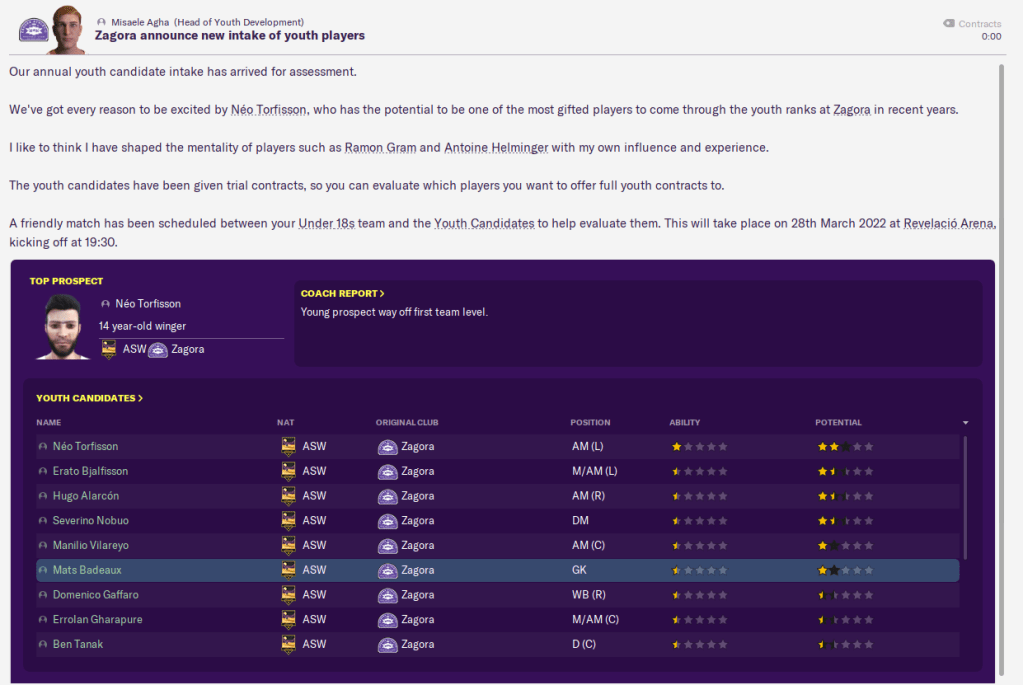
Task: Click the Contracts tag icon
Action: 948,23
